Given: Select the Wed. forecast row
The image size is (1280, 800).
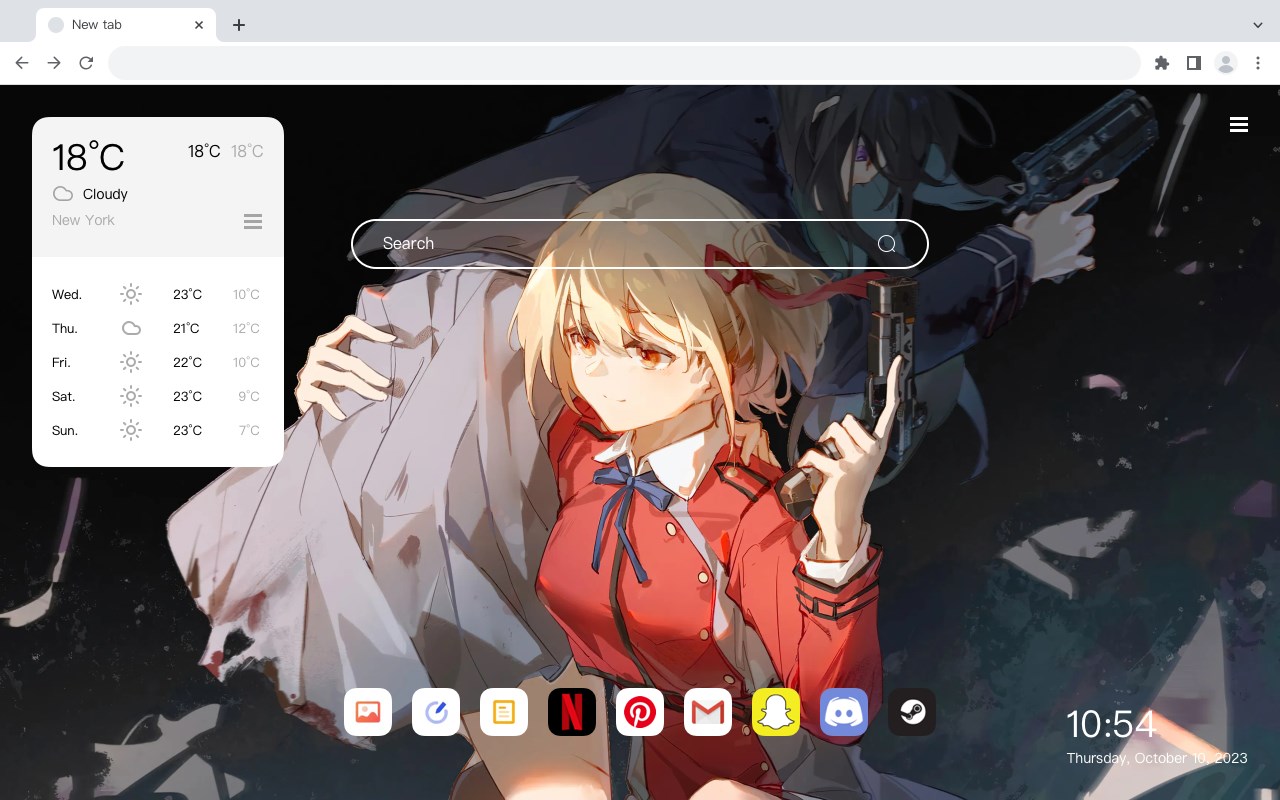Looking at the screenshot, I should [157, 294].
